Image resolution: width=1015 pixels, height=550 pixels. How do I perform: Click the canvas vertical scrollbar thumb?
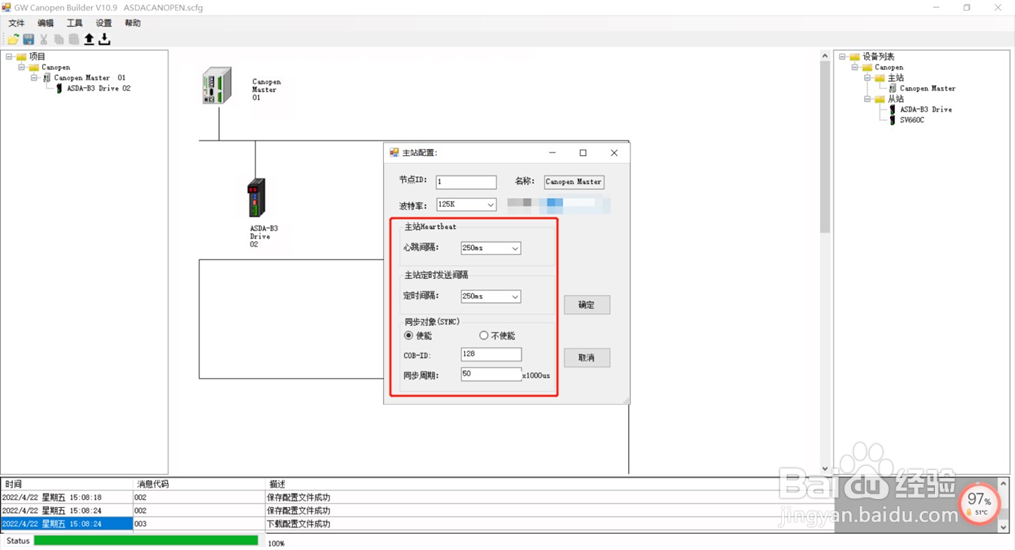825,148
